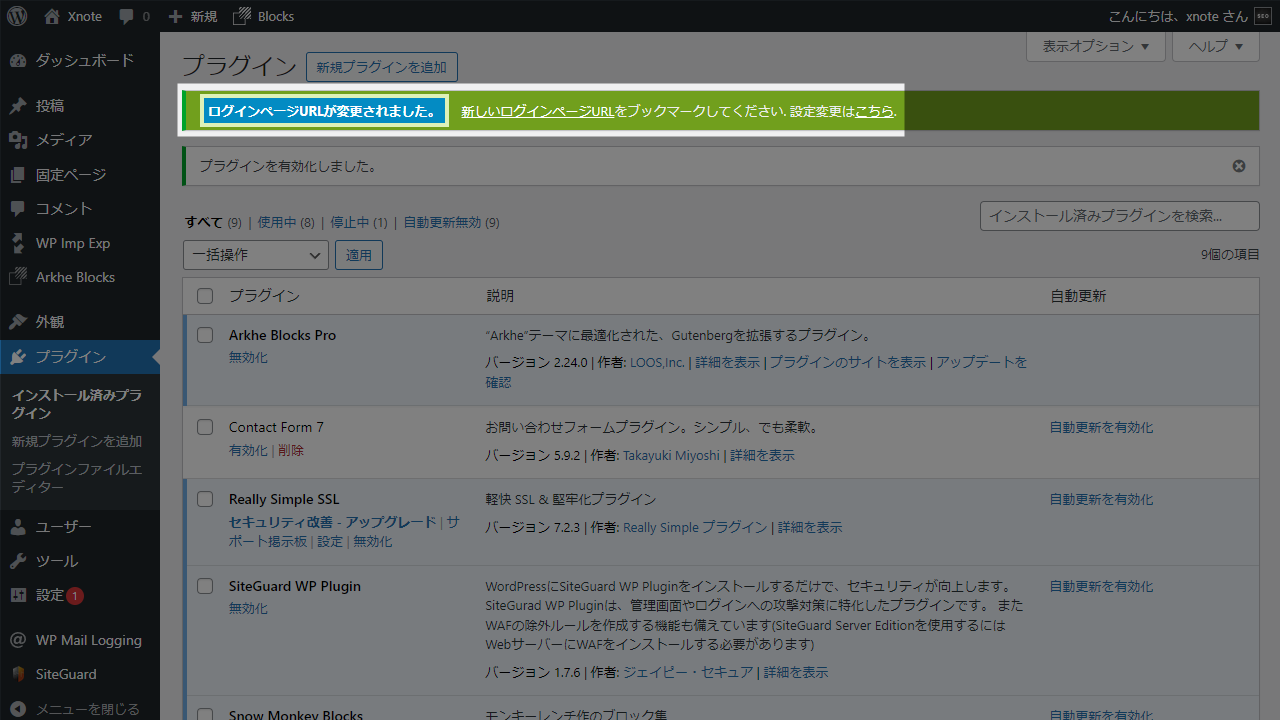Check the Contact Form 7 checkbox
This screenshot has width=1280, height=720.
[205, 427]
